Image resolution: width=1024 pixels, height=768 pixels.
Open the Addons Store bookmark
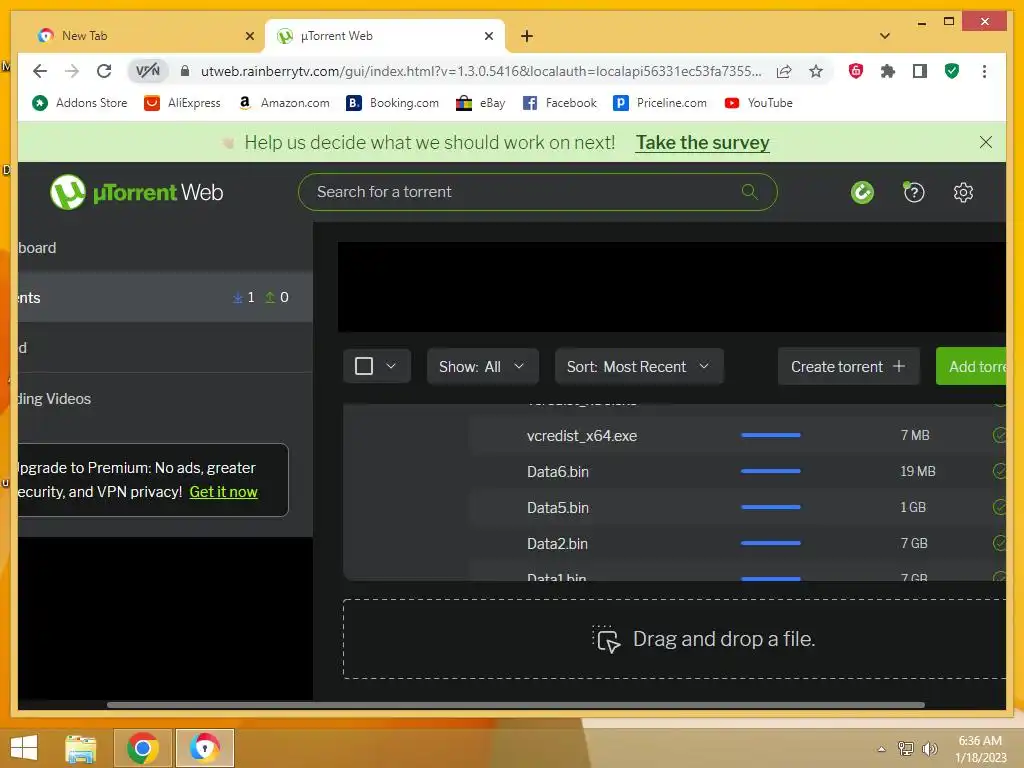(x=80, y=103)
